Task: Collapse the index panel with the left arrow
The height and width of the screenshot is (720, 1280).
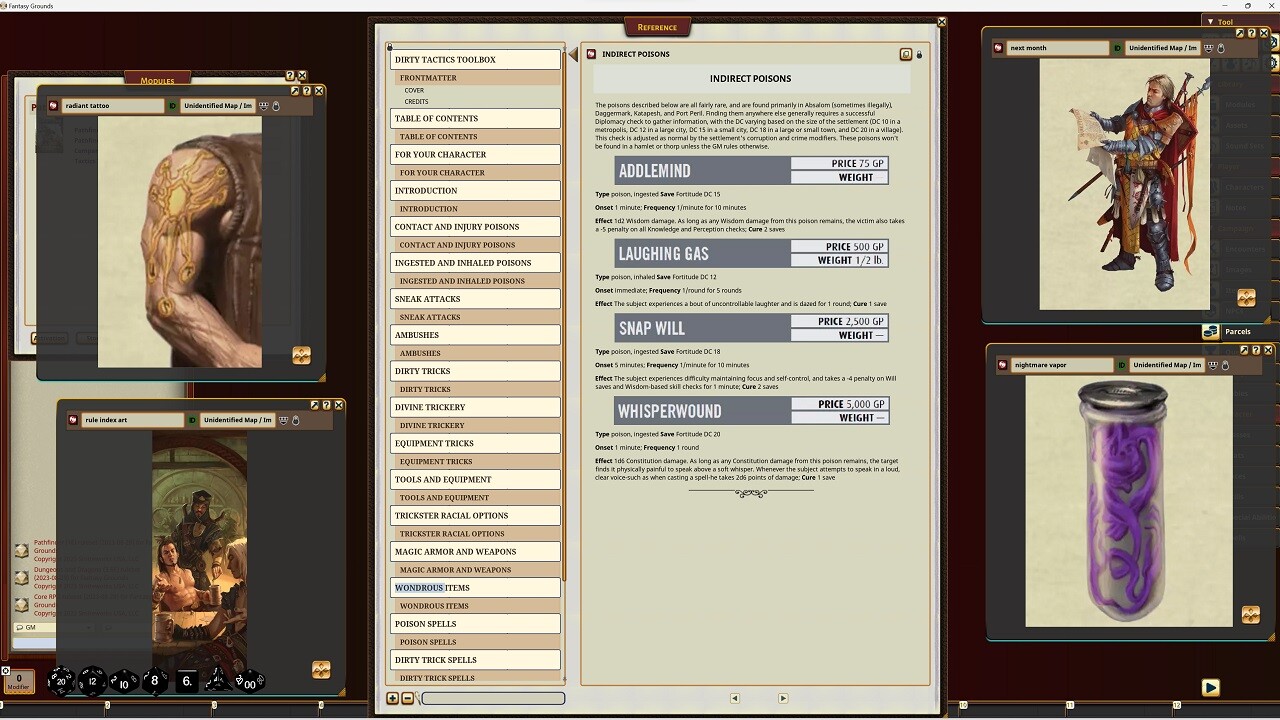Action: tap(573, 55)
